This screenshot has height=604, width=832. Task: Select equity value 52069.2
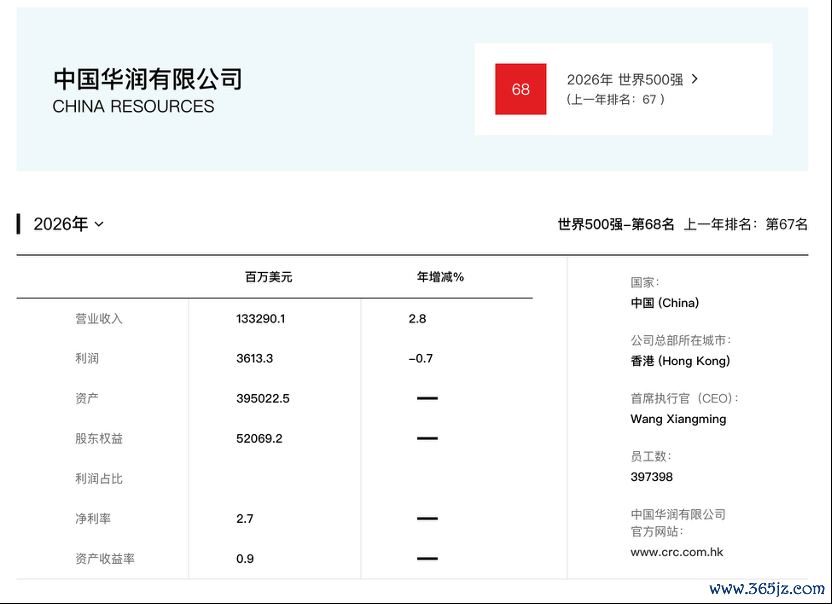click(x=259, y=438)
